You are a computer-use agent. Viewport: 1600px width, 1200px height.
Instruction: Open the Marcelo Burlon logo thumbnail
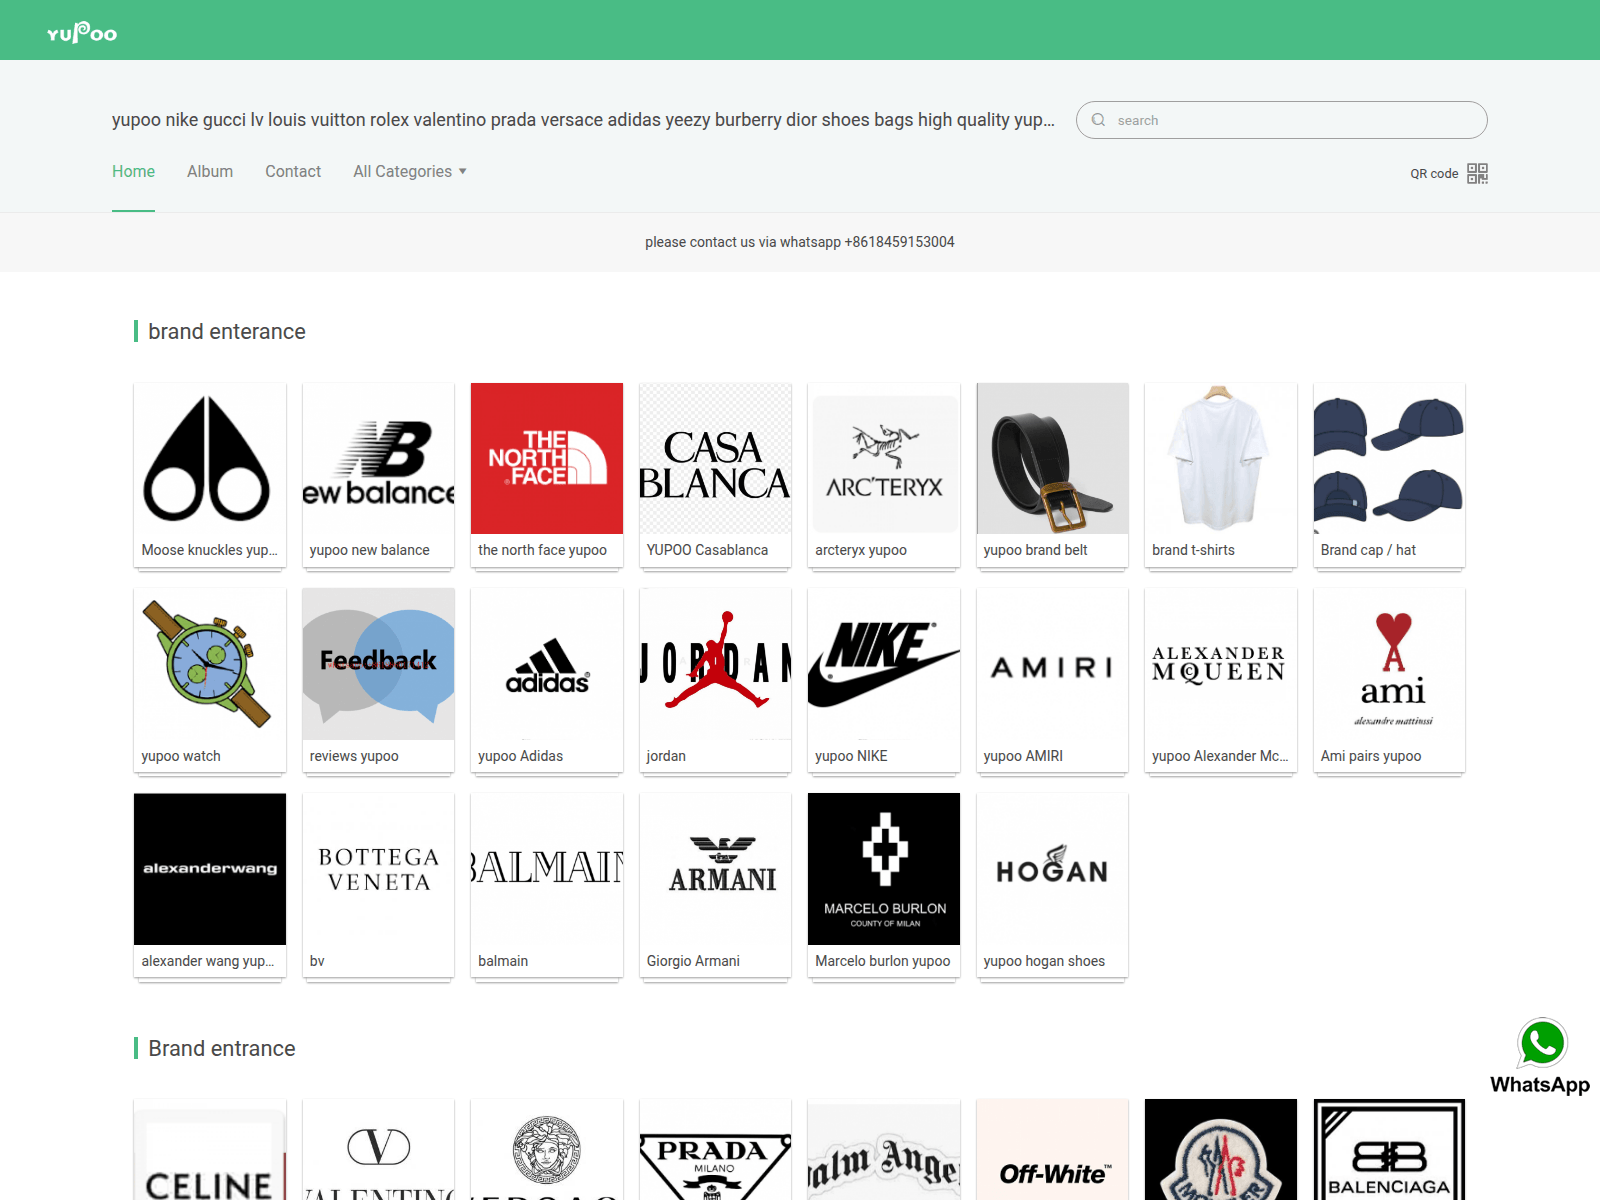[884, 869]
